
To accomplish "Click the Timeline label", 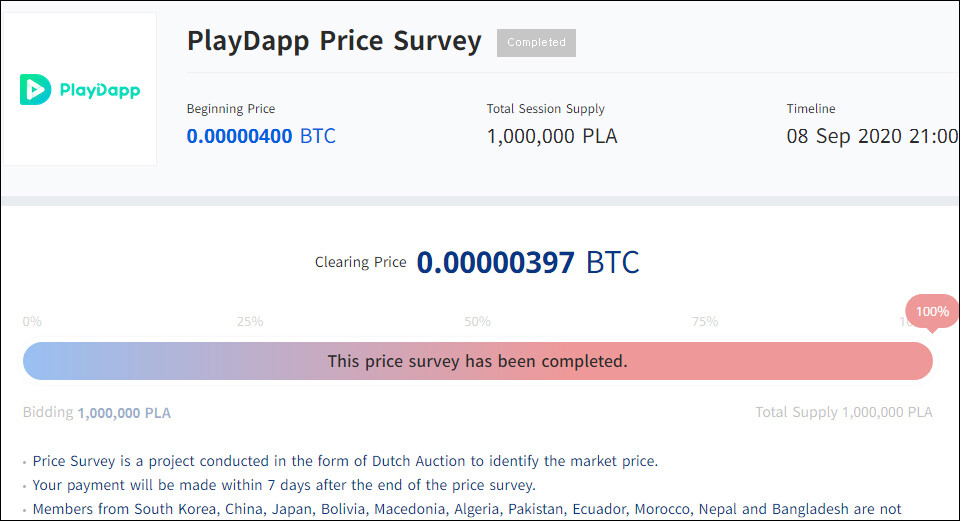I will [x=810, y=109].
